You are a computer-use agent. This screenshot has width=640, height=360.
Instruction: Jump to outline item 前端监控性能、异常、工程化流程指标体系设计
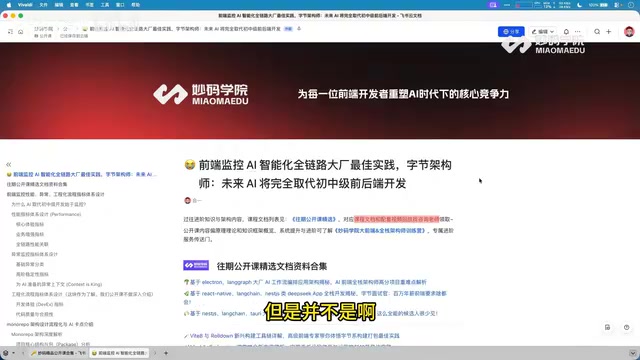point(56,194)
